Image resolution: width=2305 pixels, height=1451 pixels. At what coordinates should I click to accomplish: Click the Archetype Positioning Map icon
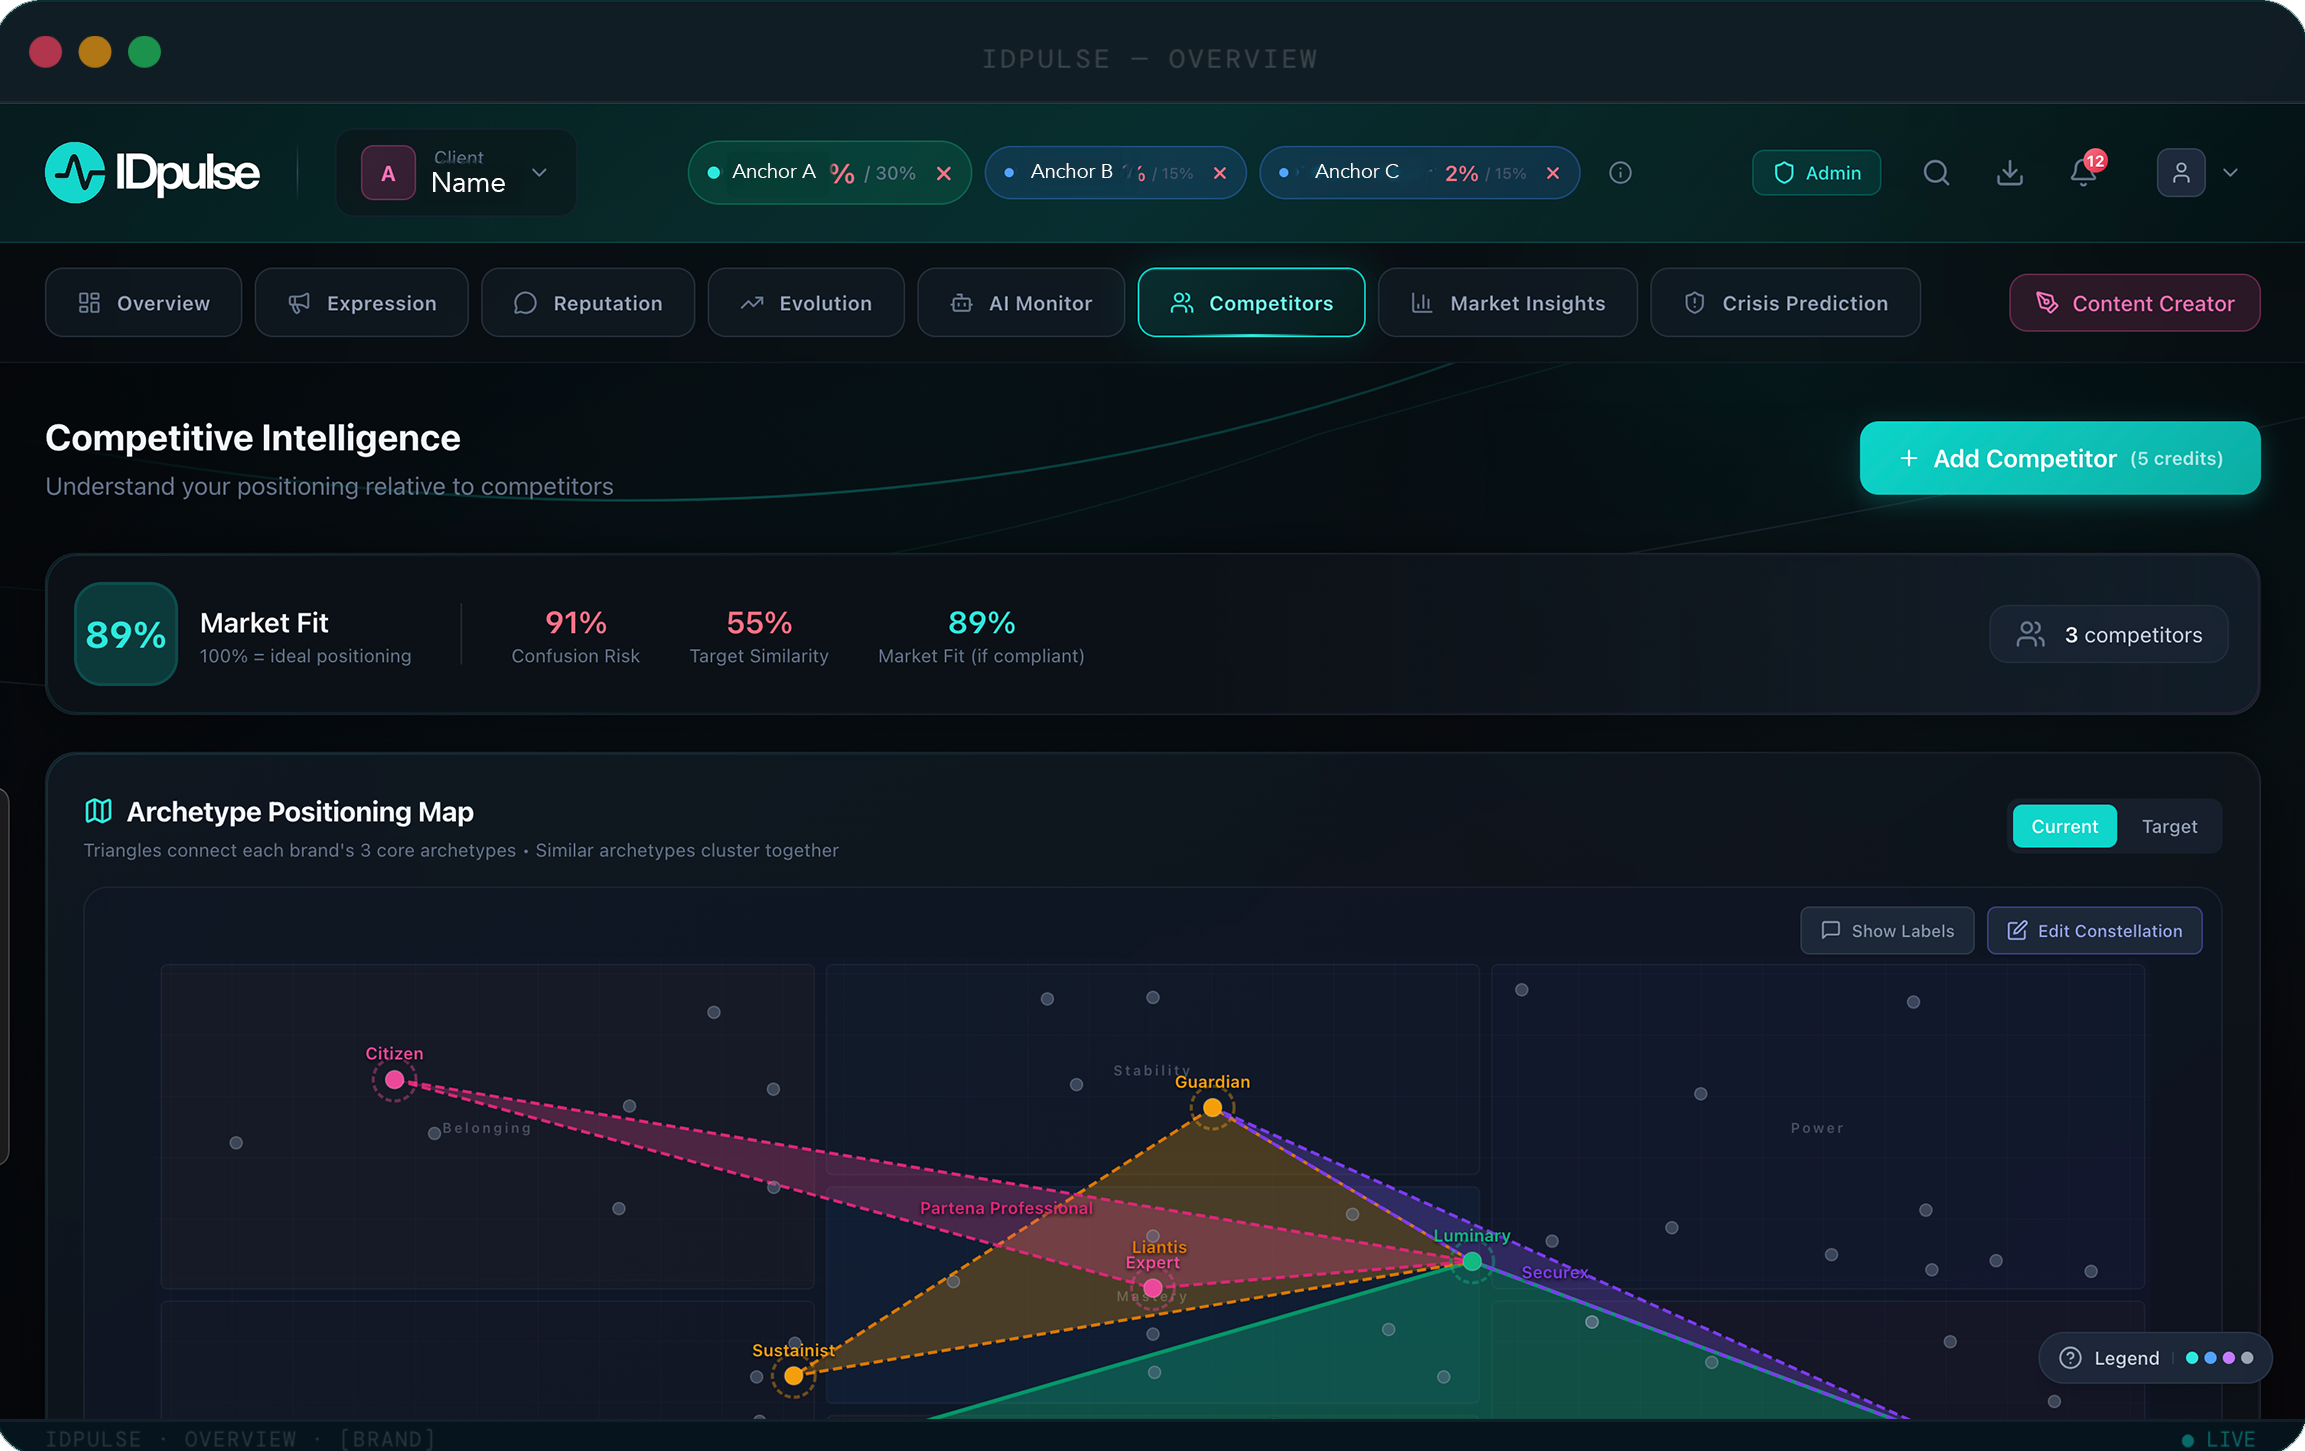pos(98,811)
